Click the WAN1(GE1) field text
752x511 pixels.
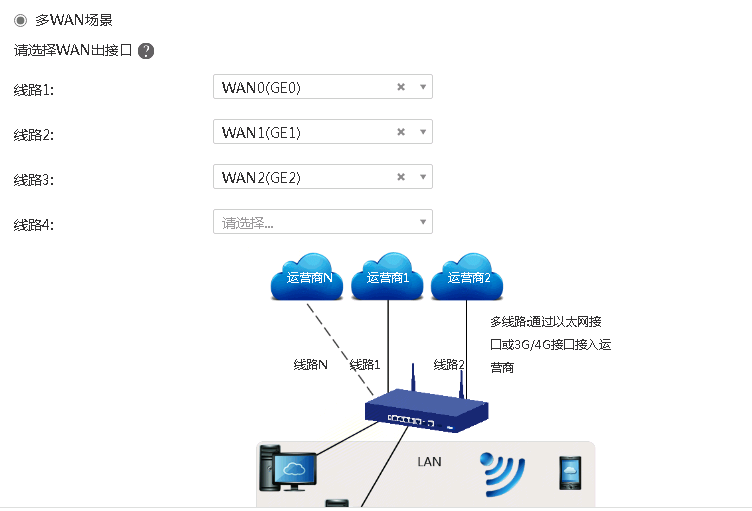tap(261, 133)
